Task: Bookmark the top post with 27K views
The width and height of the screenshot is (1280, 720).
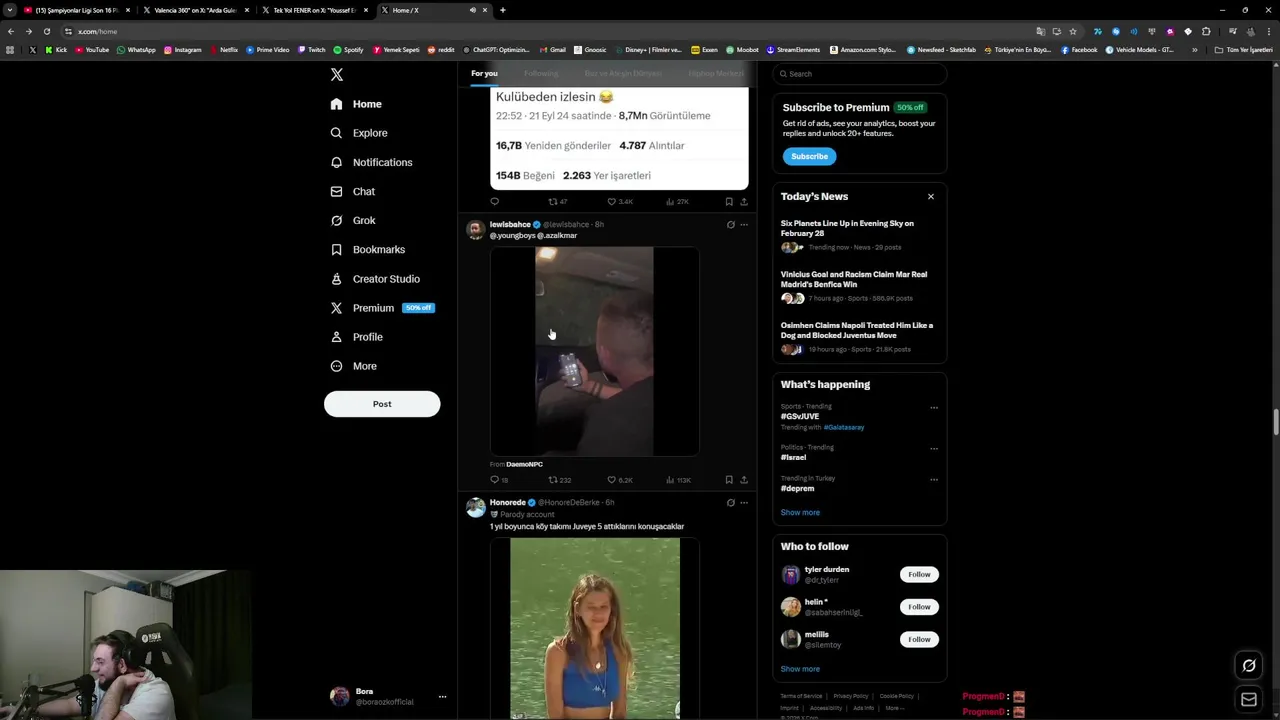Action: (729, 202)
